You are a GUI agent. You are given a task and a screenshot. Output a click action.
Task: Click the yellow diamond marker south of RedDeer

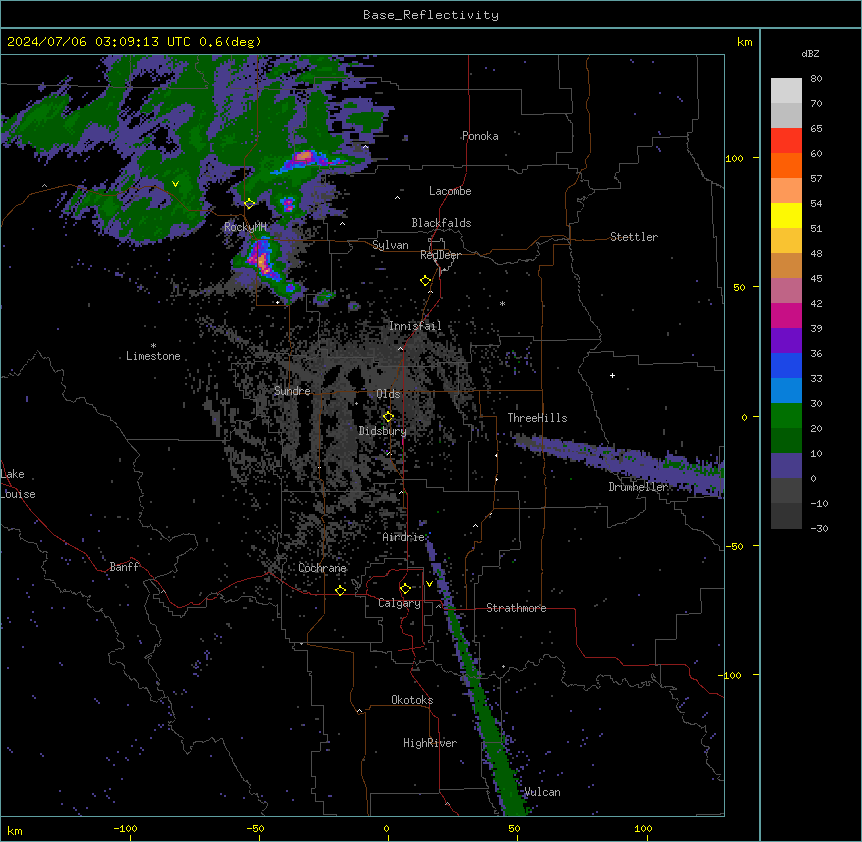coord(425,281)
